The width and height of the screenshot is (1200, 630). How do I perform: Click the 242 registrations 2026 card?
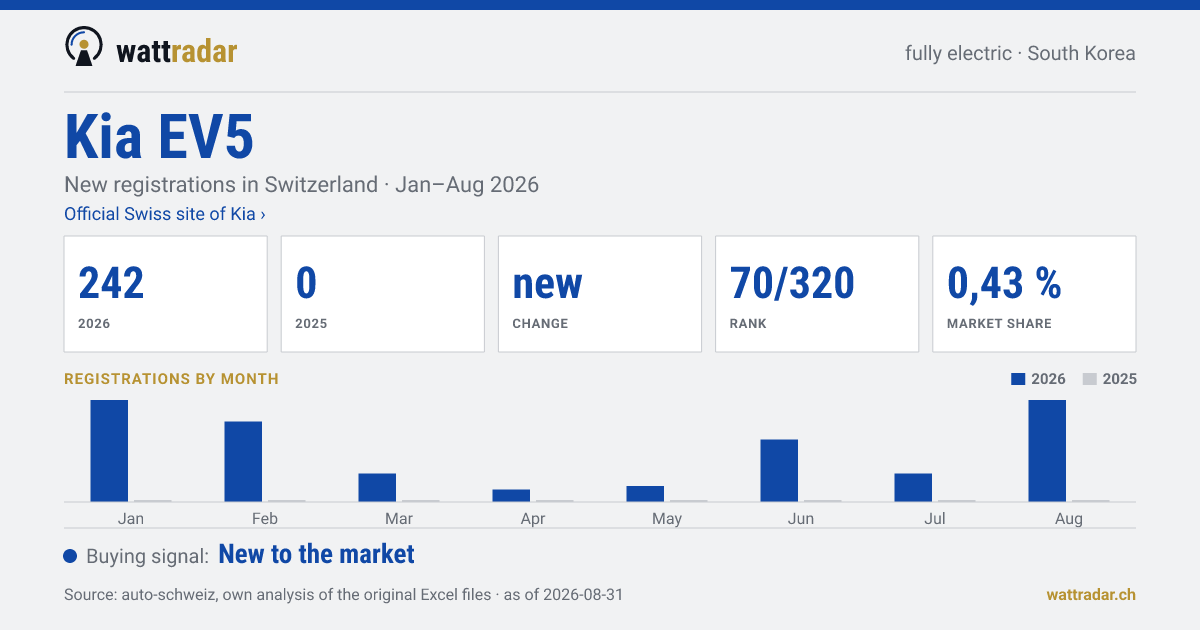point(166,294)
